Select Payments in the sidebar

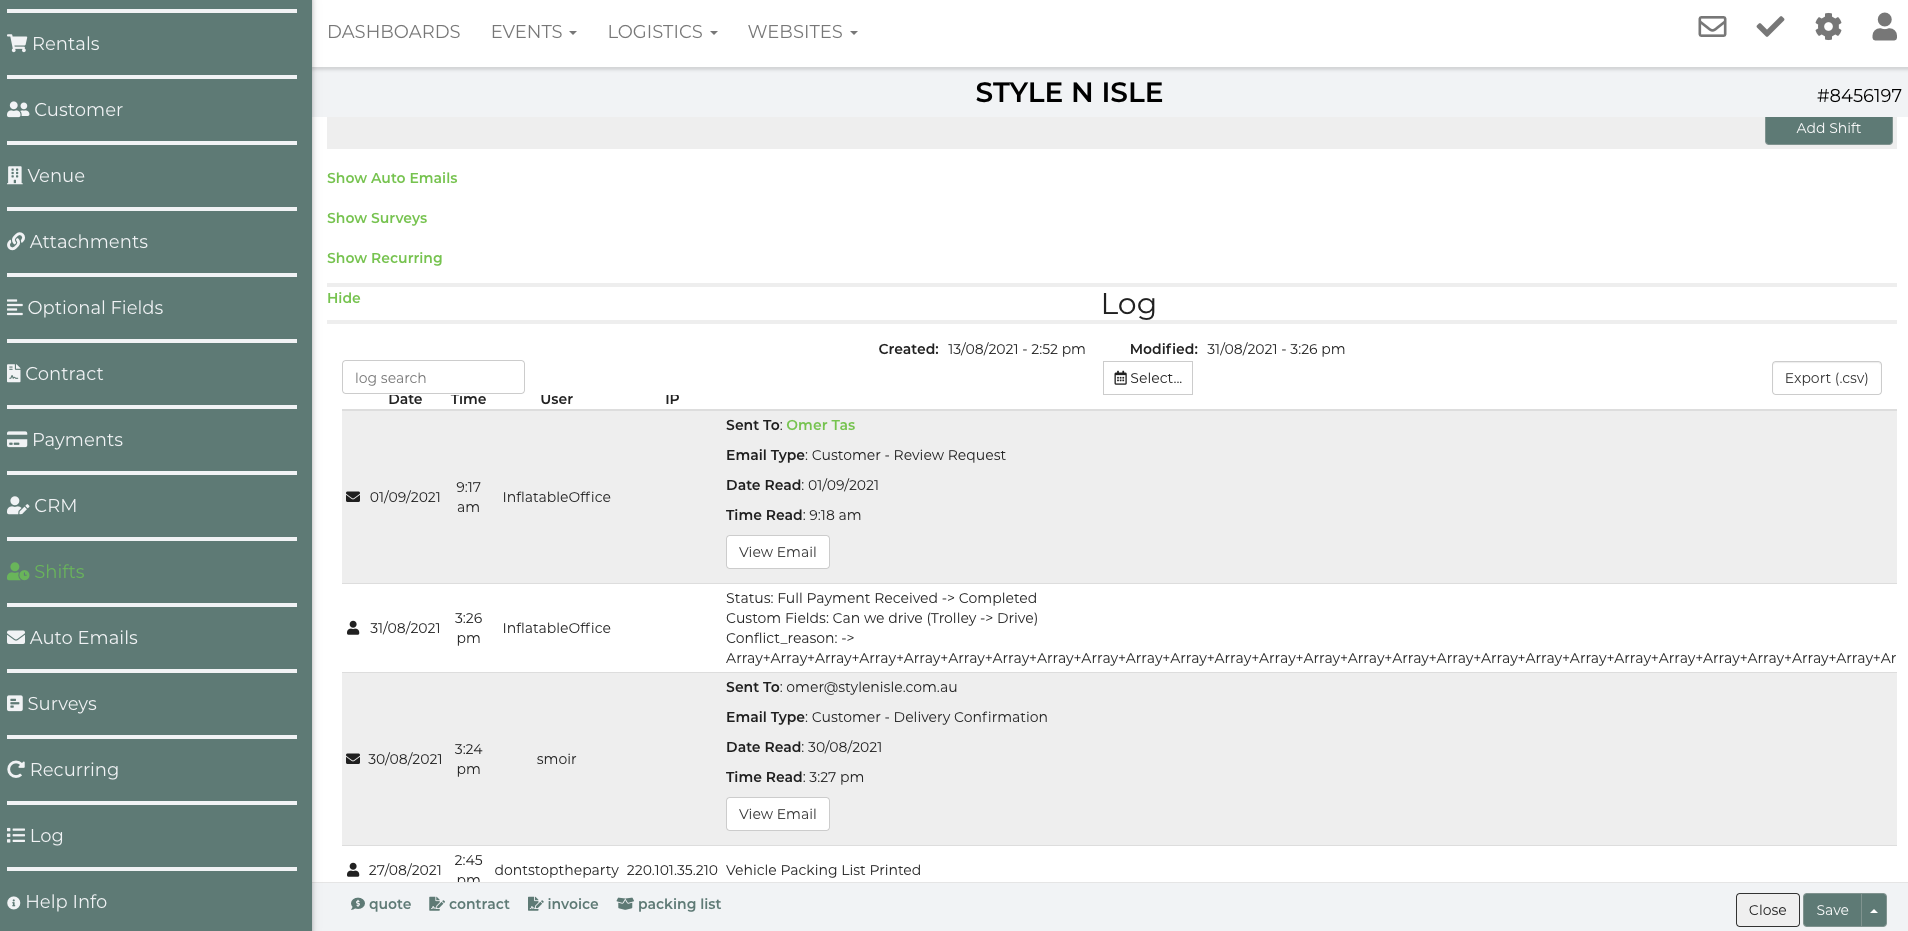click(77, 440)
